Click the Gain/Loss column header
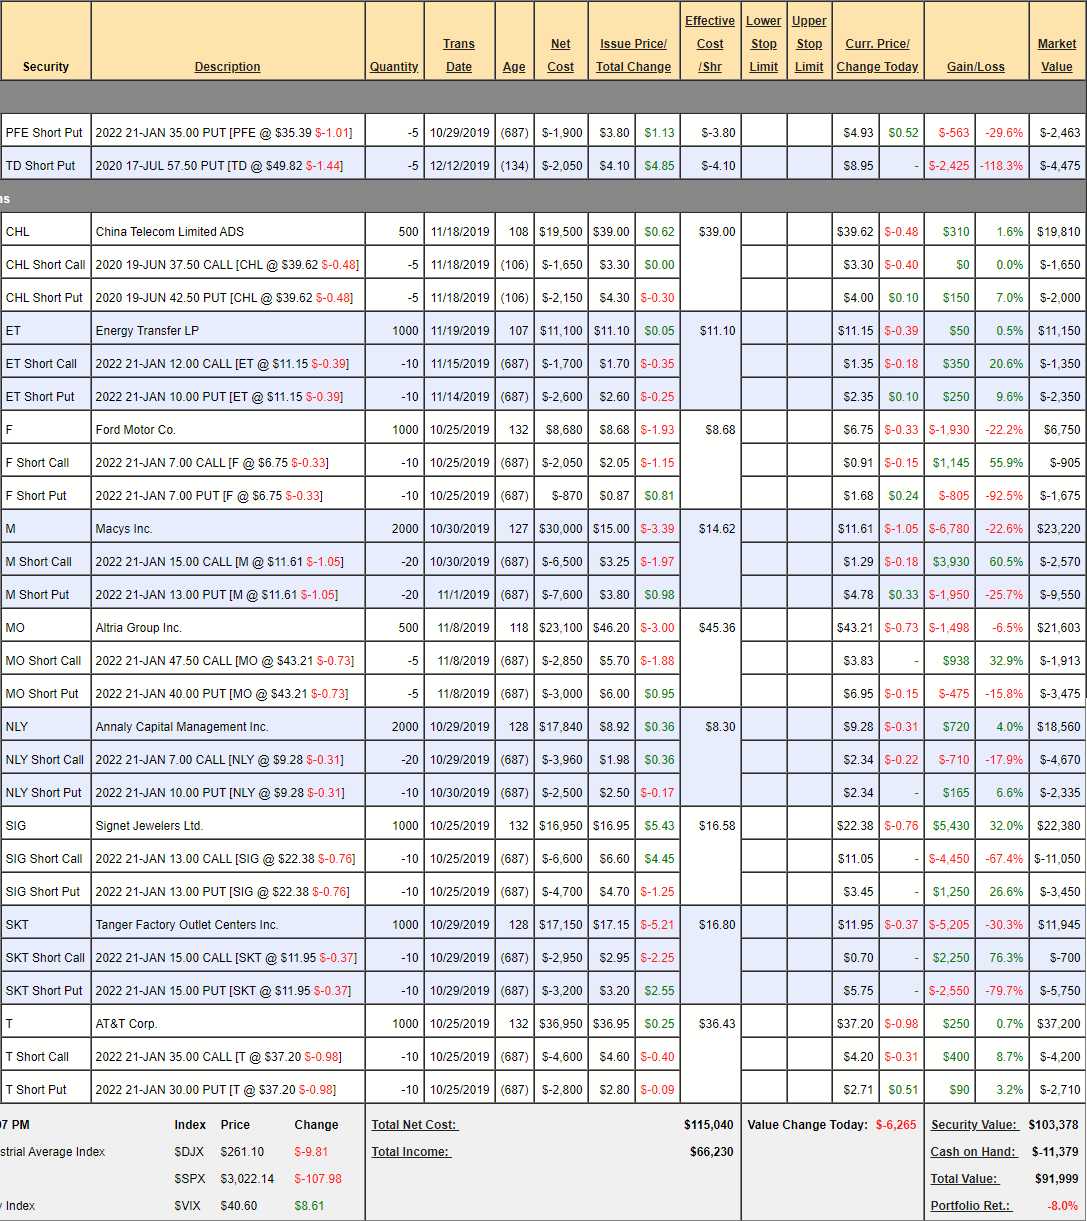1087x1221 pixels. 976,67
